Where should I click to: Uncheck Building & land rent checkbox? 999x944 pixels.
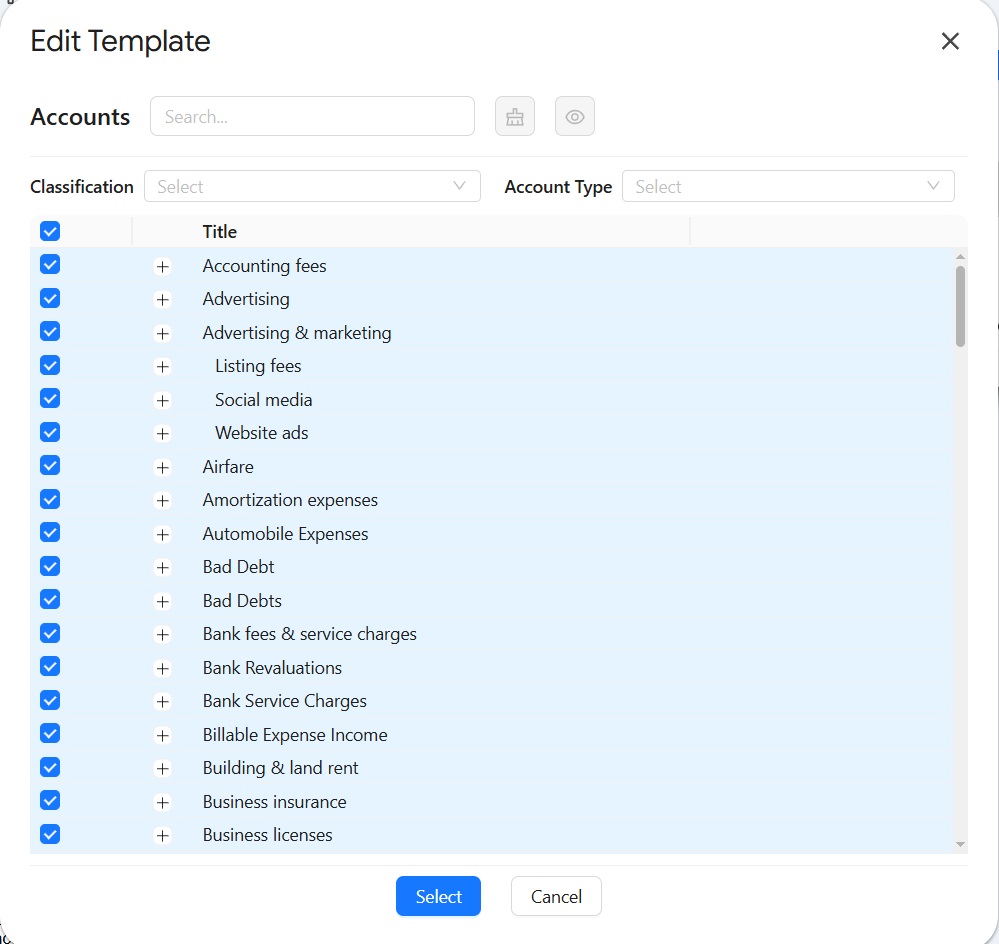(50, 768)
